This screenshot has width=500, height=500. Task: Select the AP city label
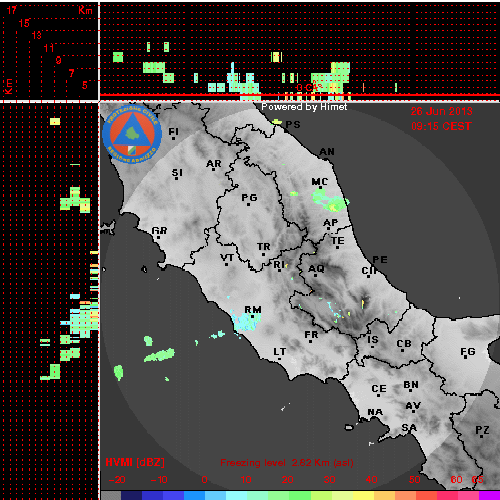coord(331,222)
